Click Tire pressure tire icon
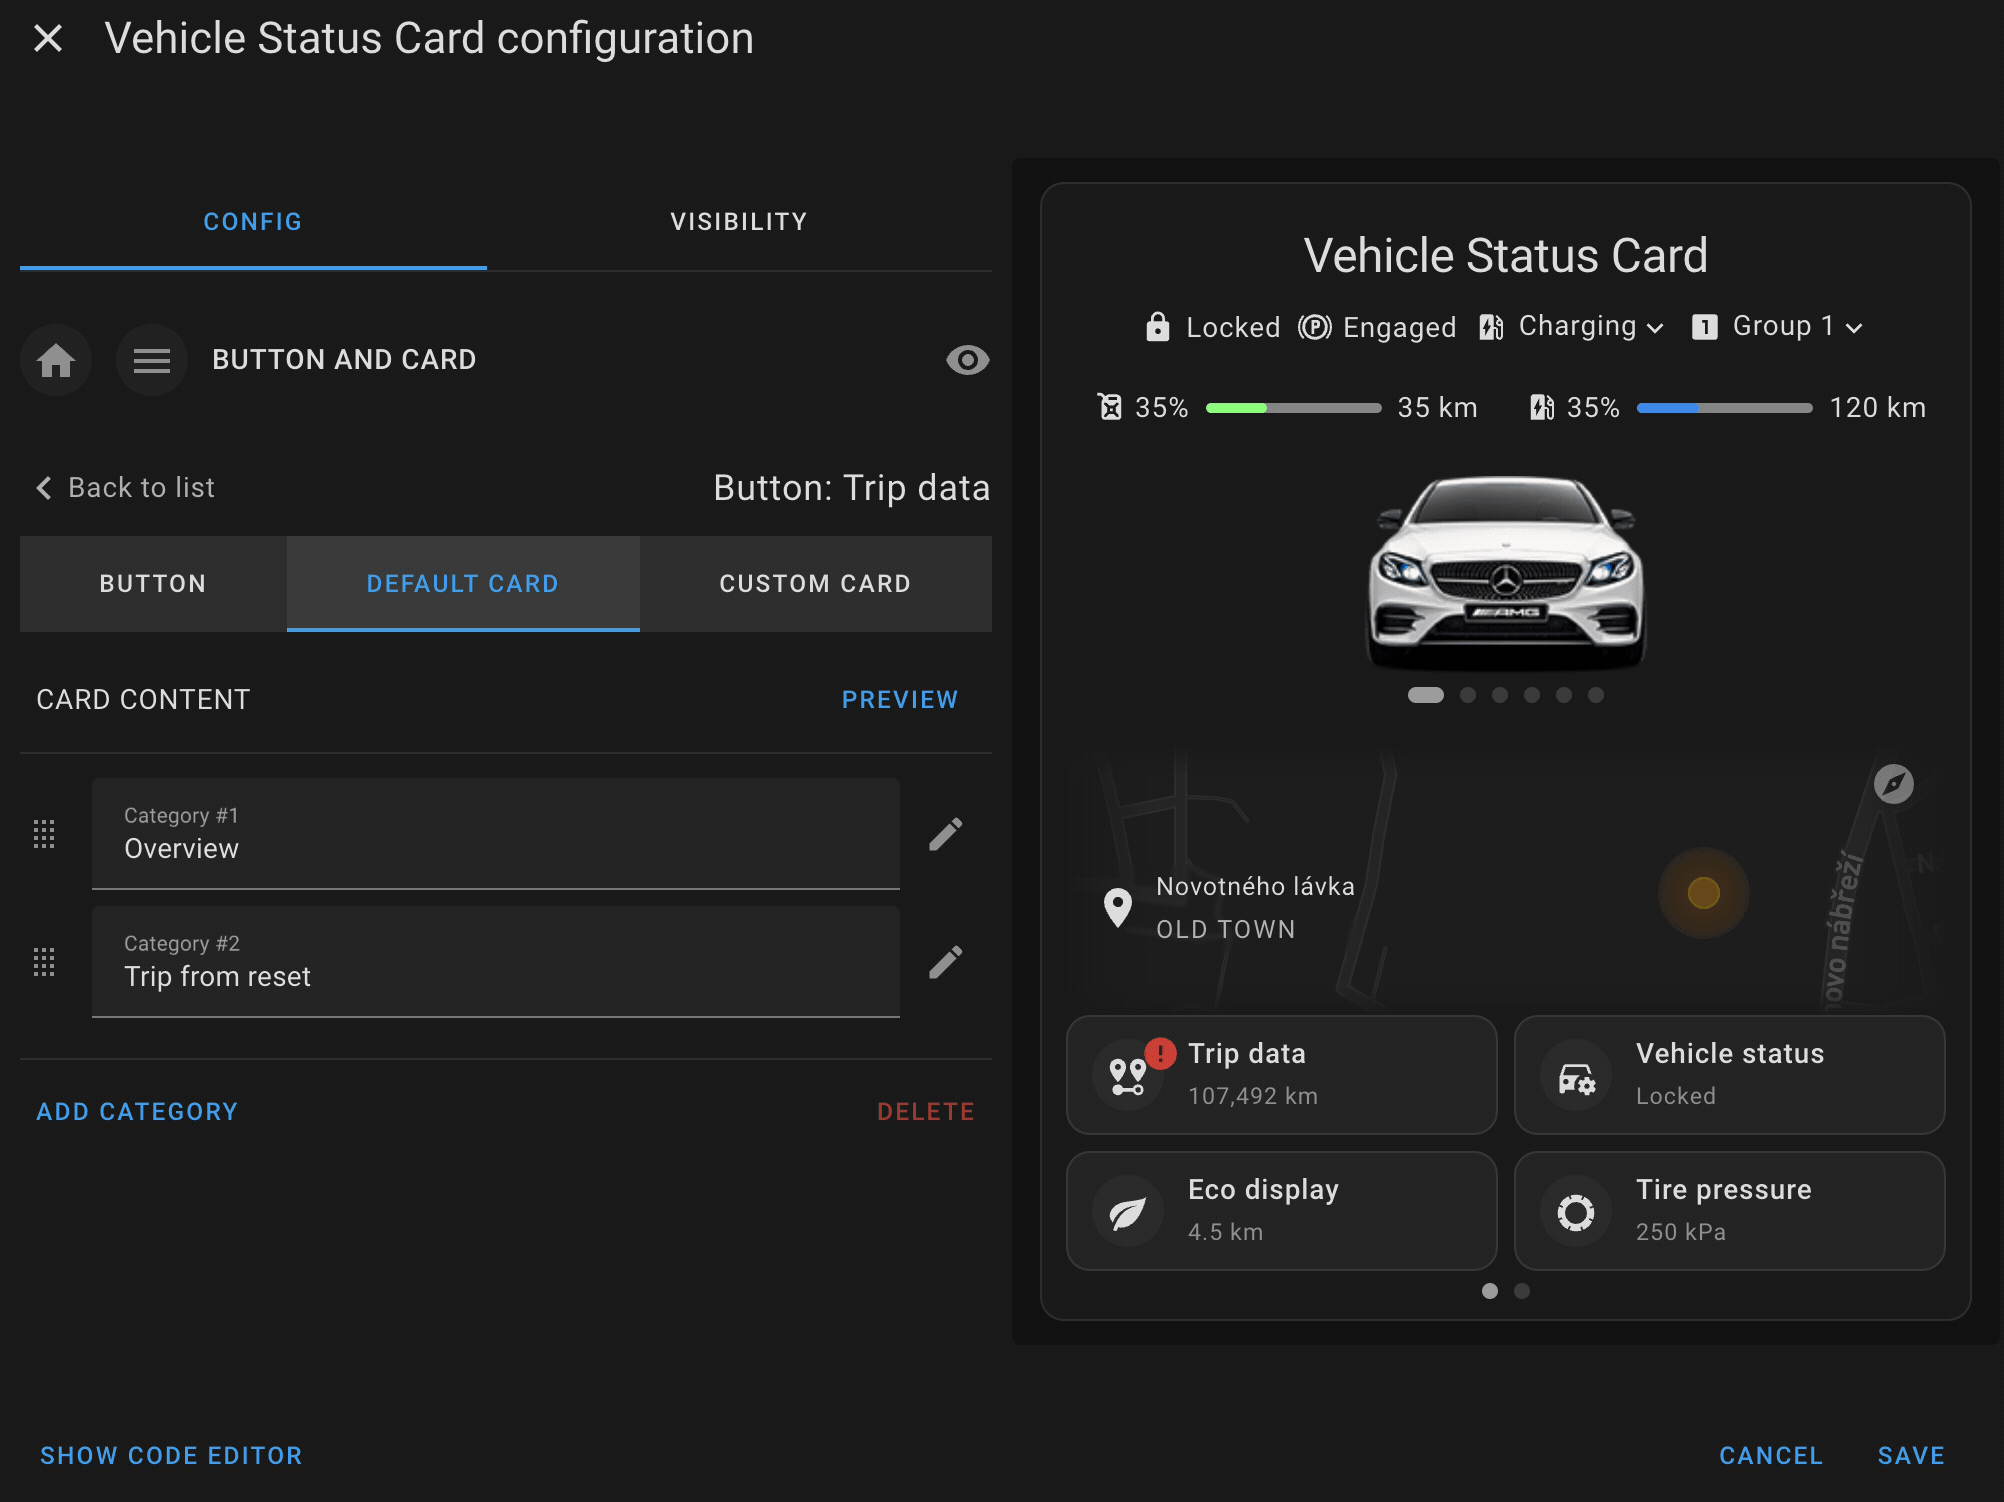Image resolution: width=2004 pixels, height=1502 pixels. click(x=1575, y=1212)
